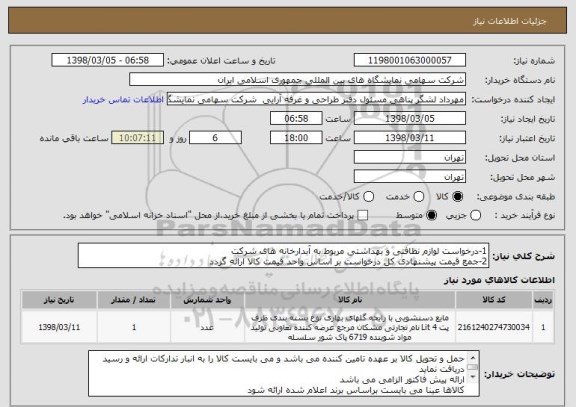The image size is (576, 407).
Task: Click the need date cell 1398/03/11
Action: coord(59,327)
